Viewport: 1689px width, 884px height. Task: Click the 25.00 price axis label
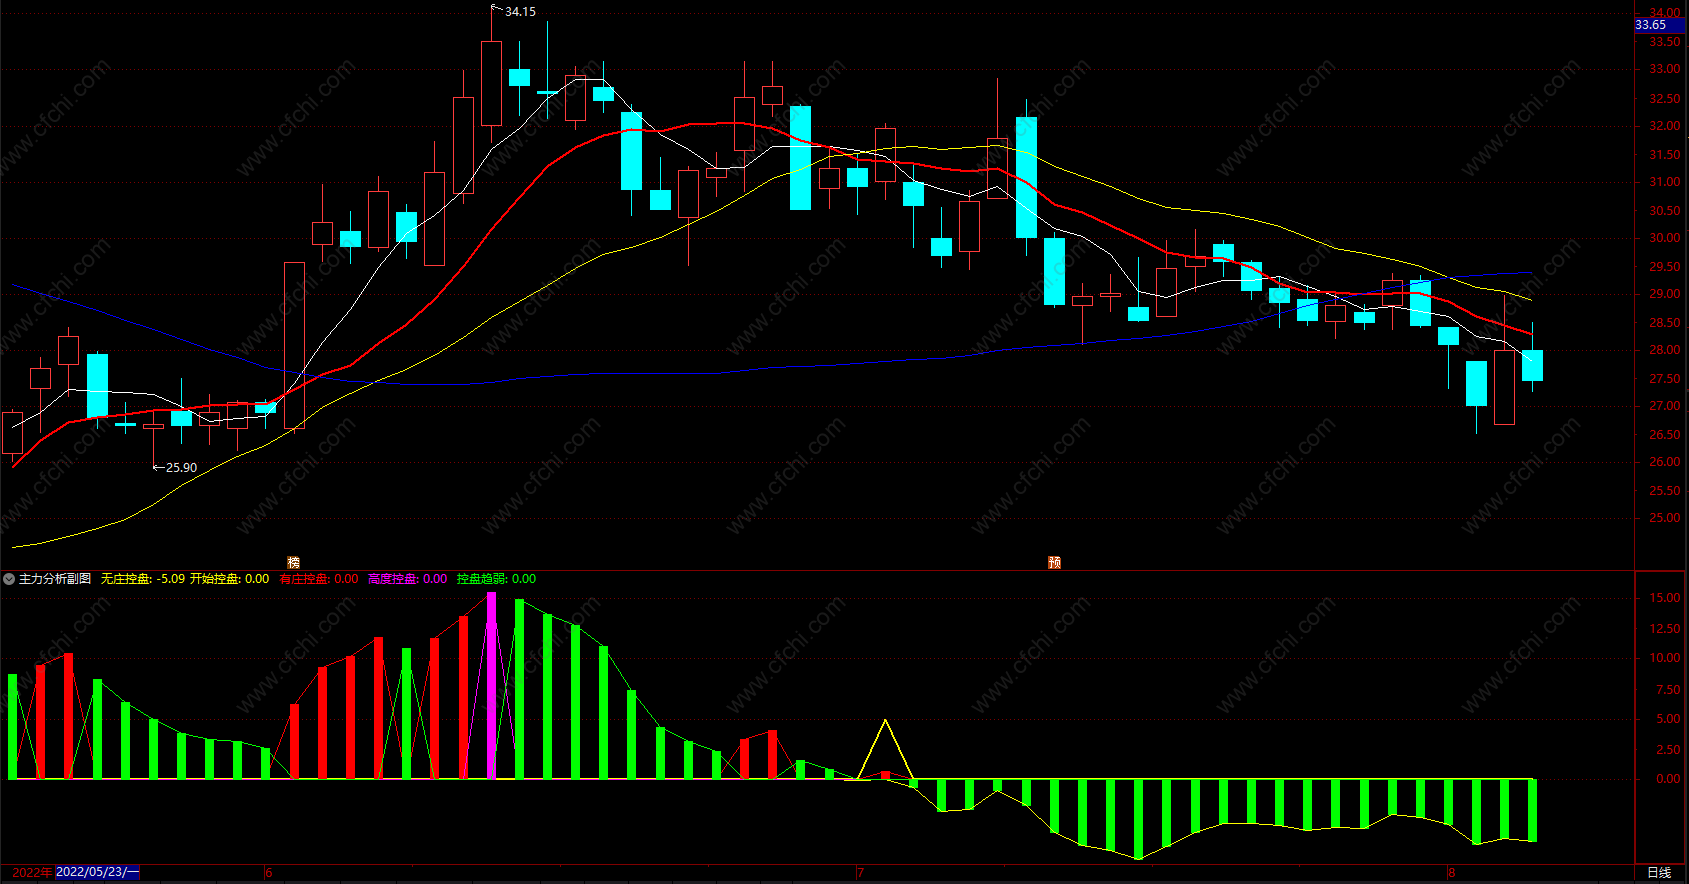pyautogui.click(x=1665, y=518)
